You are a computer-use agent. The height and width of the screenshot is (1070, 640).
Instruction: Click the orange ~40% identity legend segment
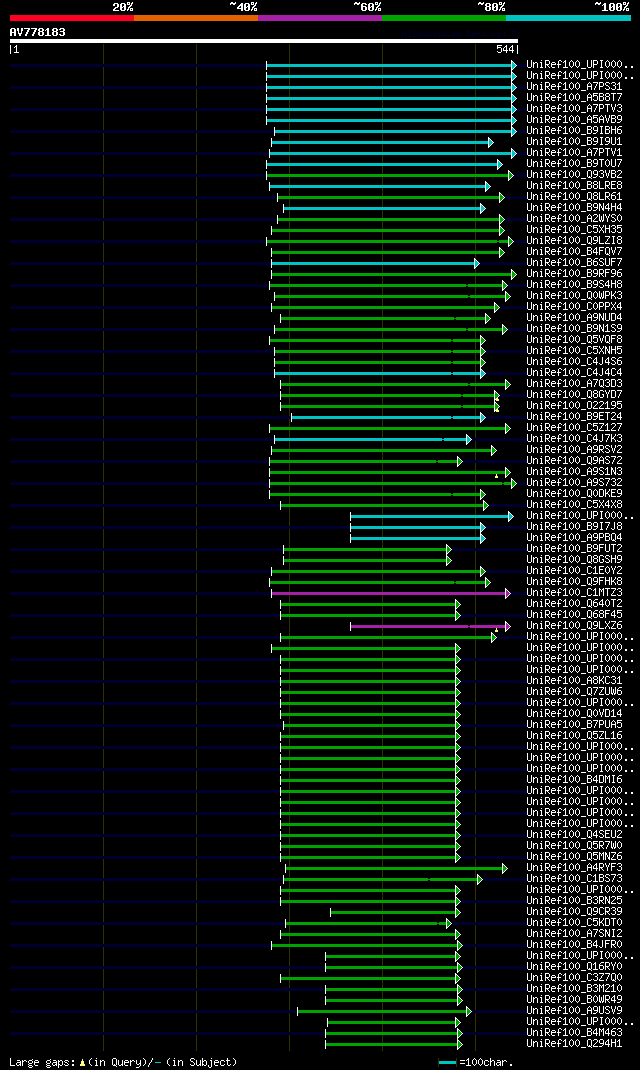click(x=196, y=18)
